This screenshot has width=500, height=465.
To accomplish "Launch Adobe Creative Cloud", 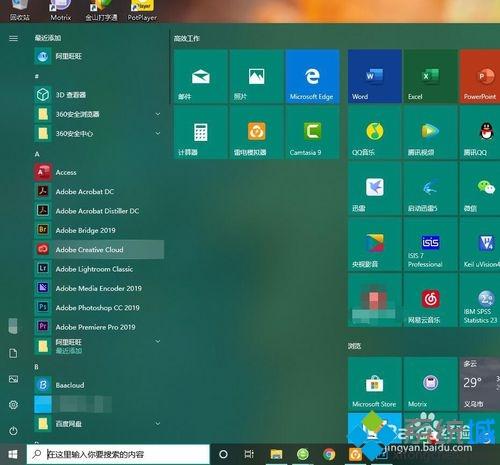I will [x=99, y=249].
